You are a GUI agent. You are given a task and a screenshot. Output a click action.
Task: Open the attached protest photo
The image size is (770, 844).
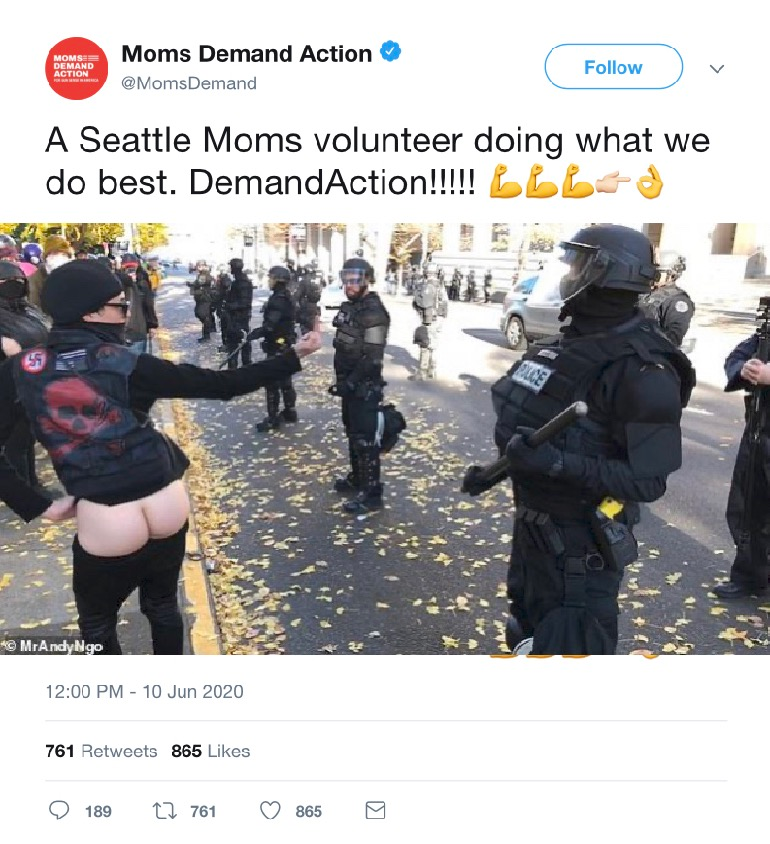click(385, 439)
